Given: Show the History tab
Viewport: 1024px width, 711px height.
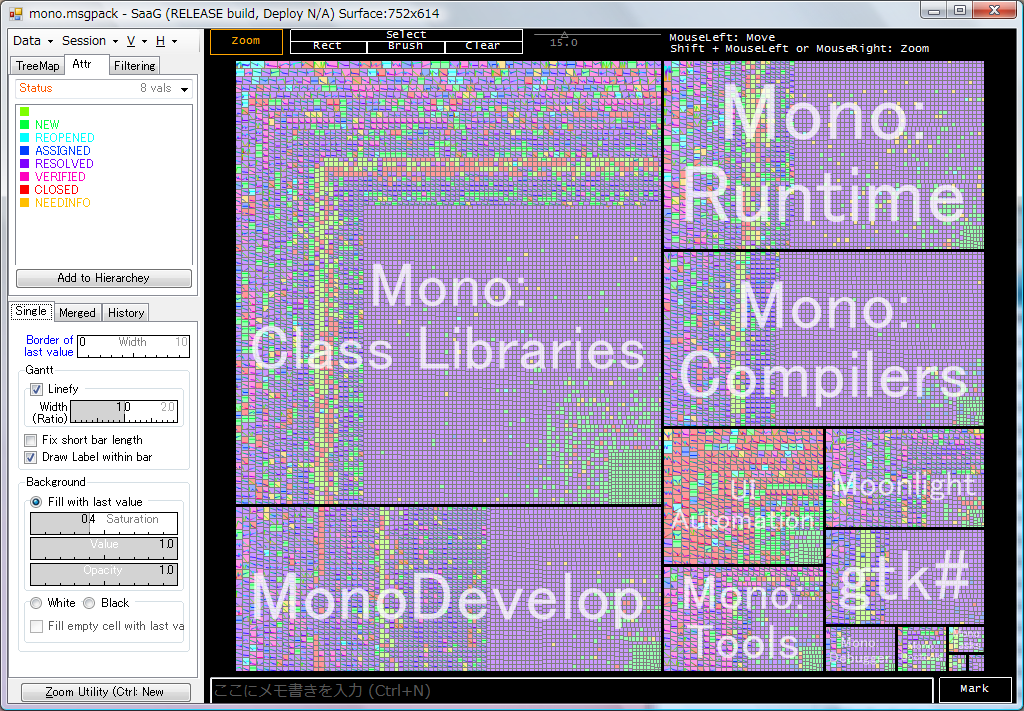Looking at the screenshot, I should click(x=126, y=313).
